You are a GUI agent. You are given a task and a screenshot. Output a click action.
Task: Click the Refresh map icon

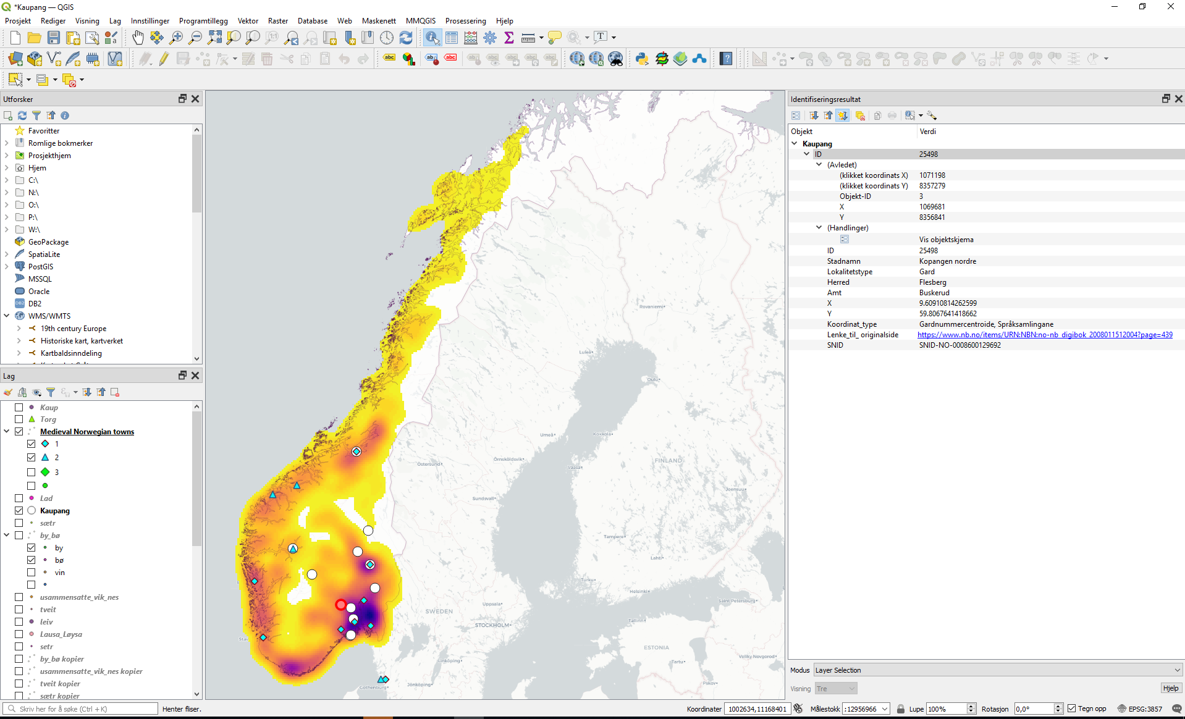pos(406,38)
